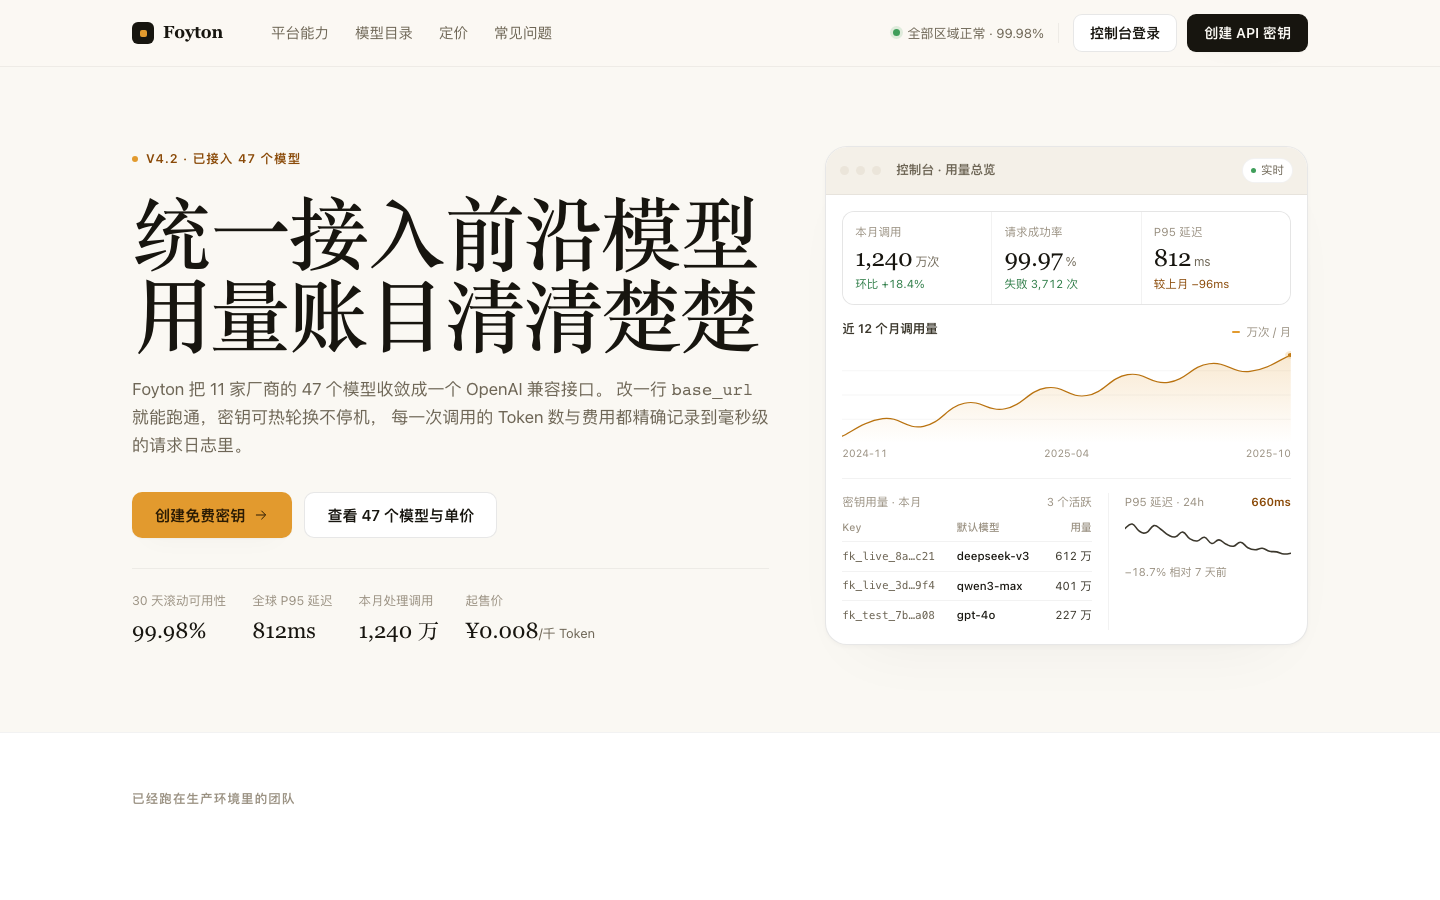
Task: Click the Foyton square logo icon
Action: [143, 33]
